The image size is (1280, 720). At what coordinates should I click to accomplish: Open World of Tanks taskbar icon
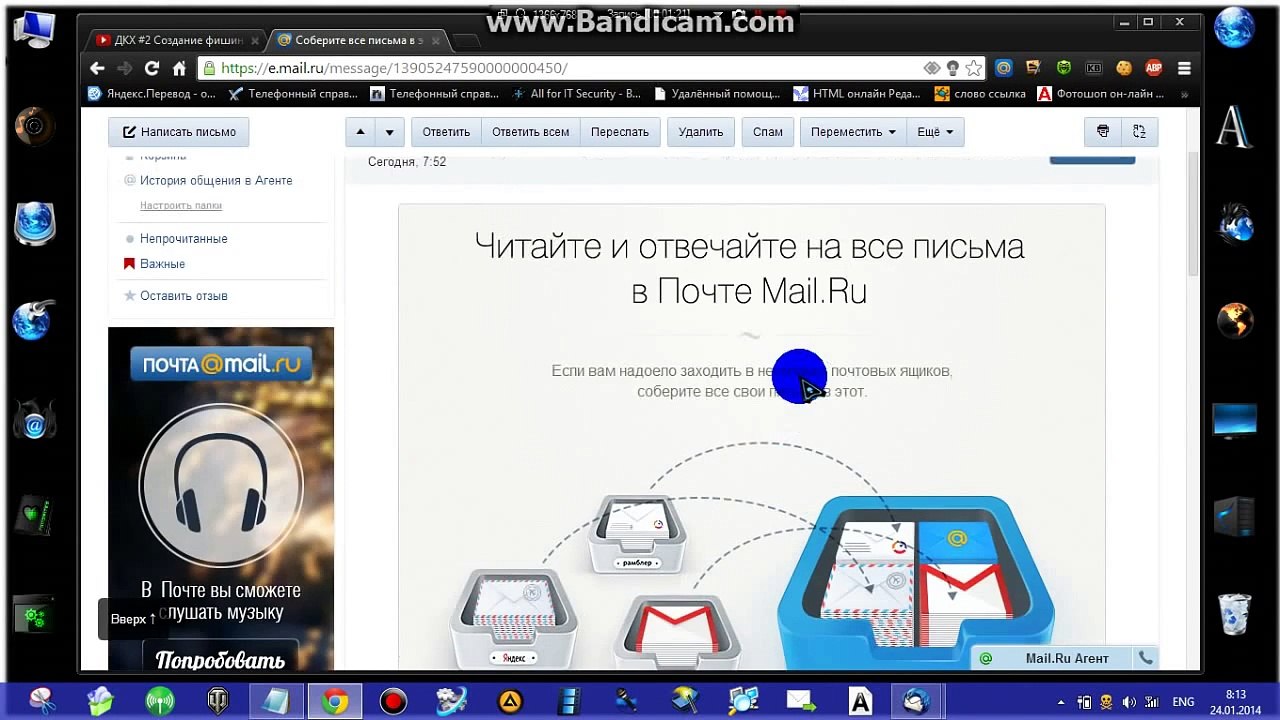pyautogui.click(x=217, y=701)
